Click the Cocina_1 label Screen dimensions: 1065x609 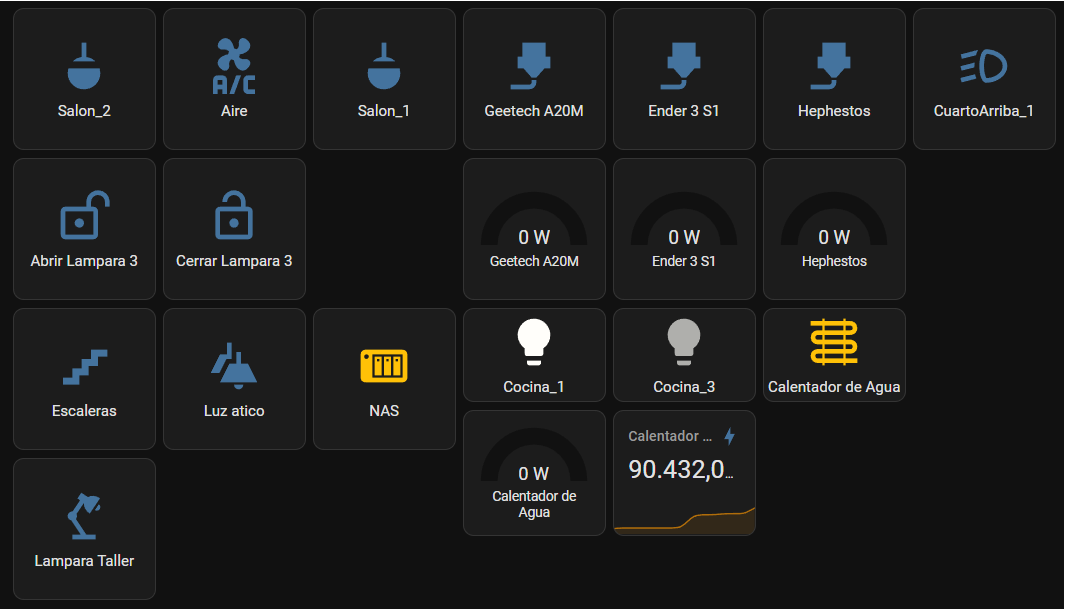534,386
